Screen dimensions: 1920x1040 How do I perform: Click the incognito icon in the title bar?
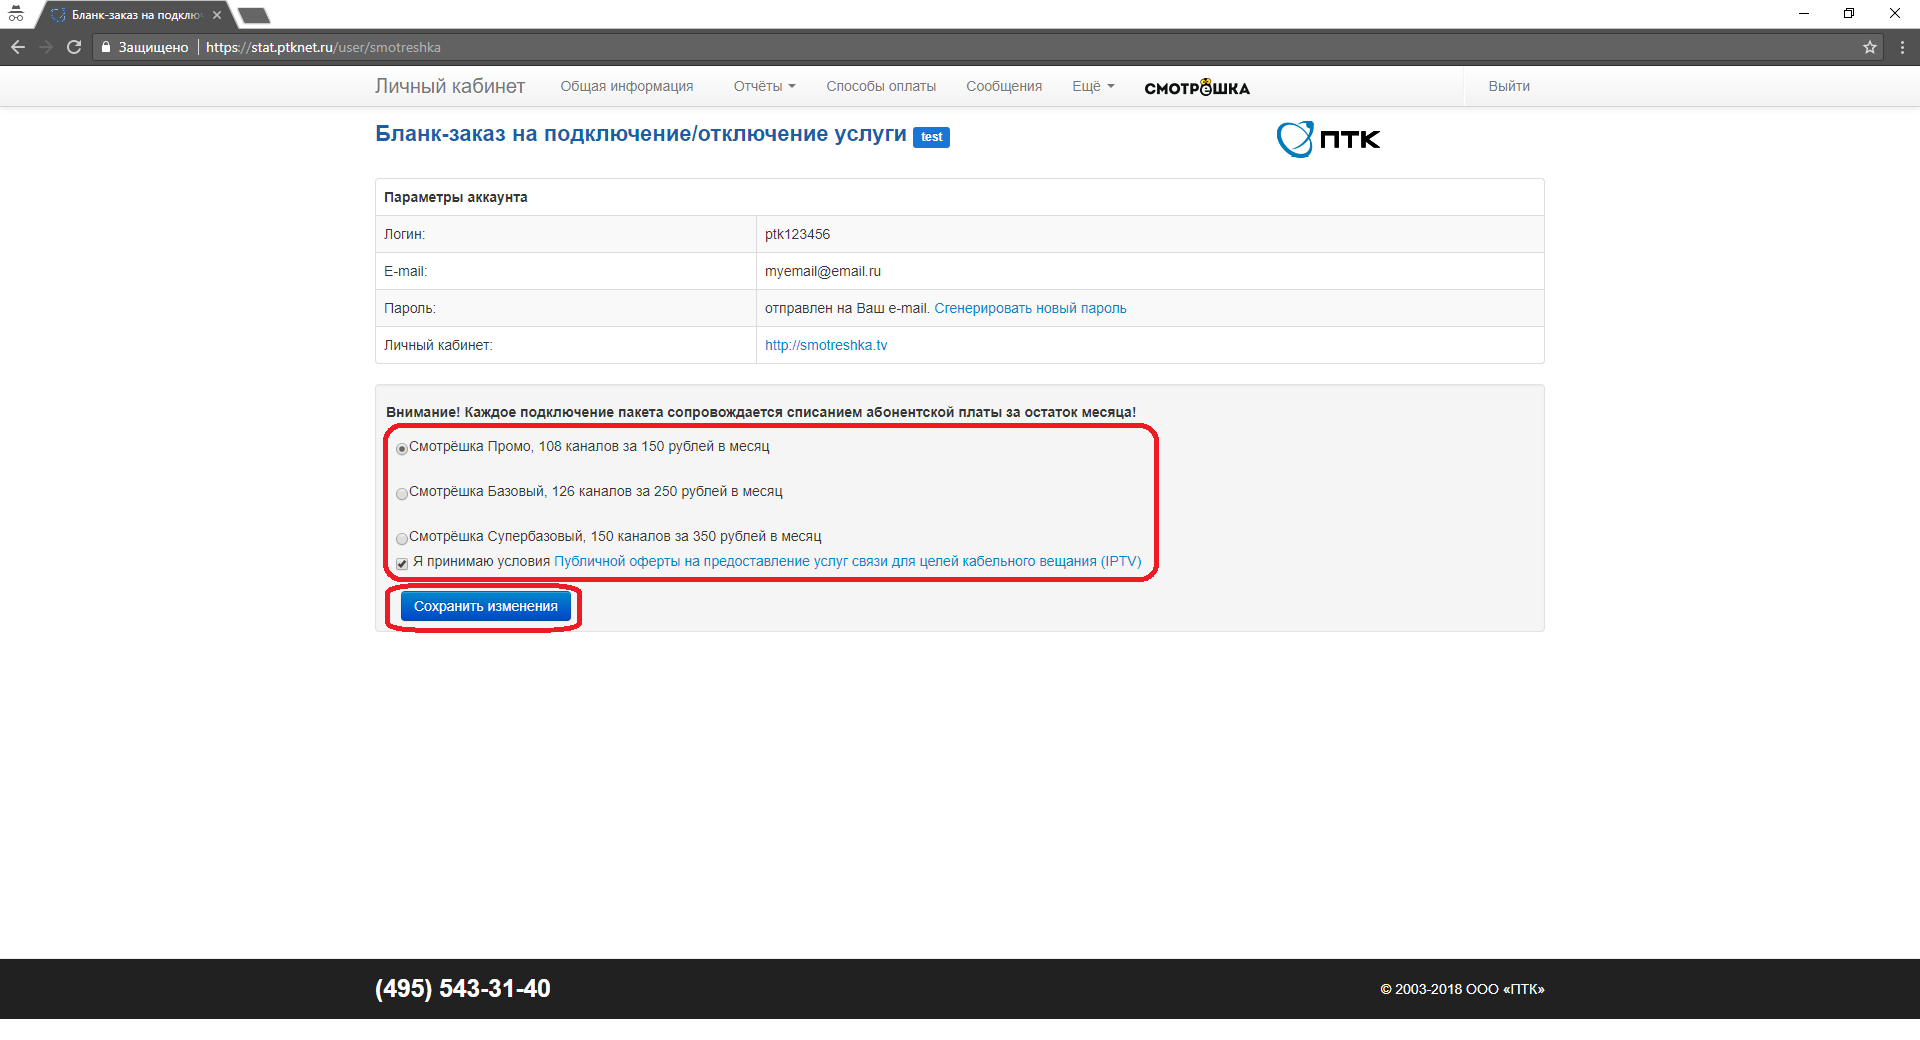tap(16, 14)
